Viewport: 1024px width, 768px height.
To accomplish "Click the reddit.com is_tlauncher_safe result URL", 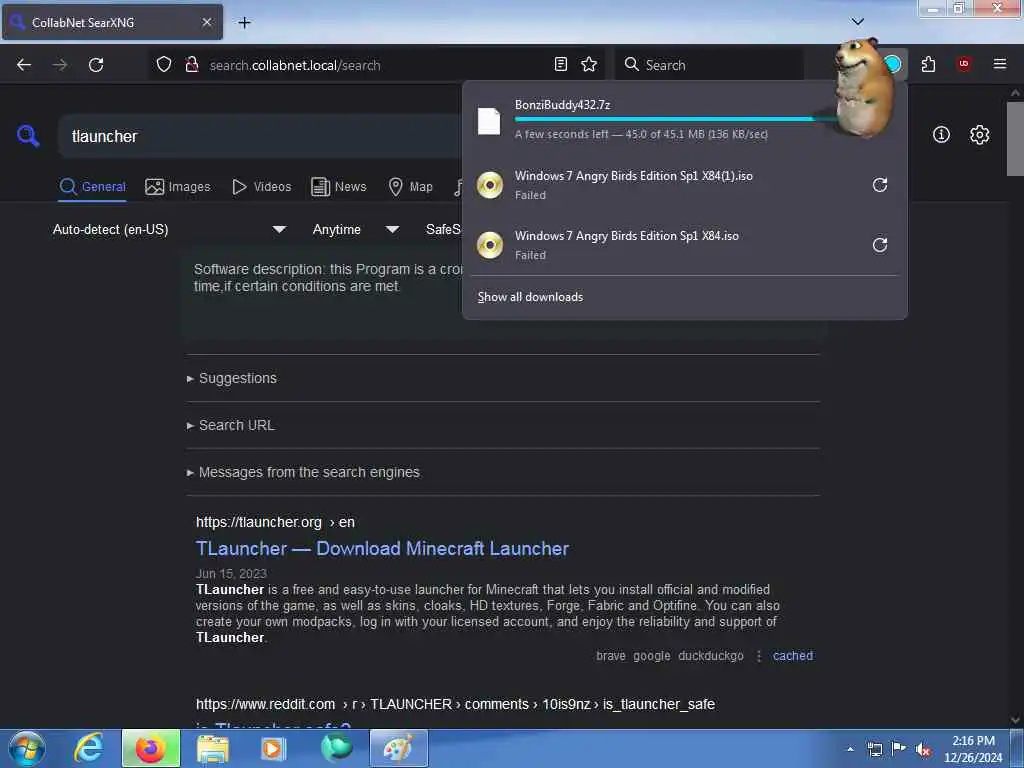I will [455, 705].
